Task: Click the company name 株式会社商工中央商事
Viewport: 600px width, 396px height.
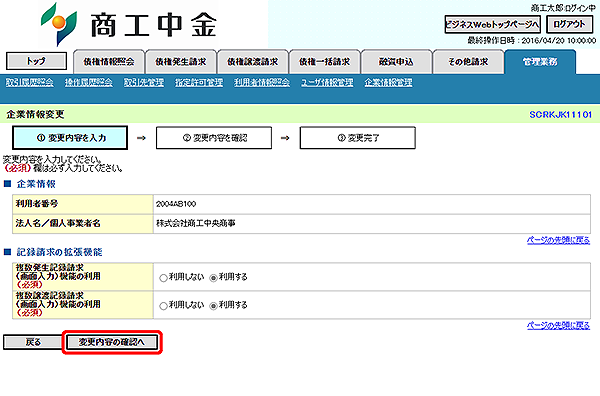Action: click(196, 223)
